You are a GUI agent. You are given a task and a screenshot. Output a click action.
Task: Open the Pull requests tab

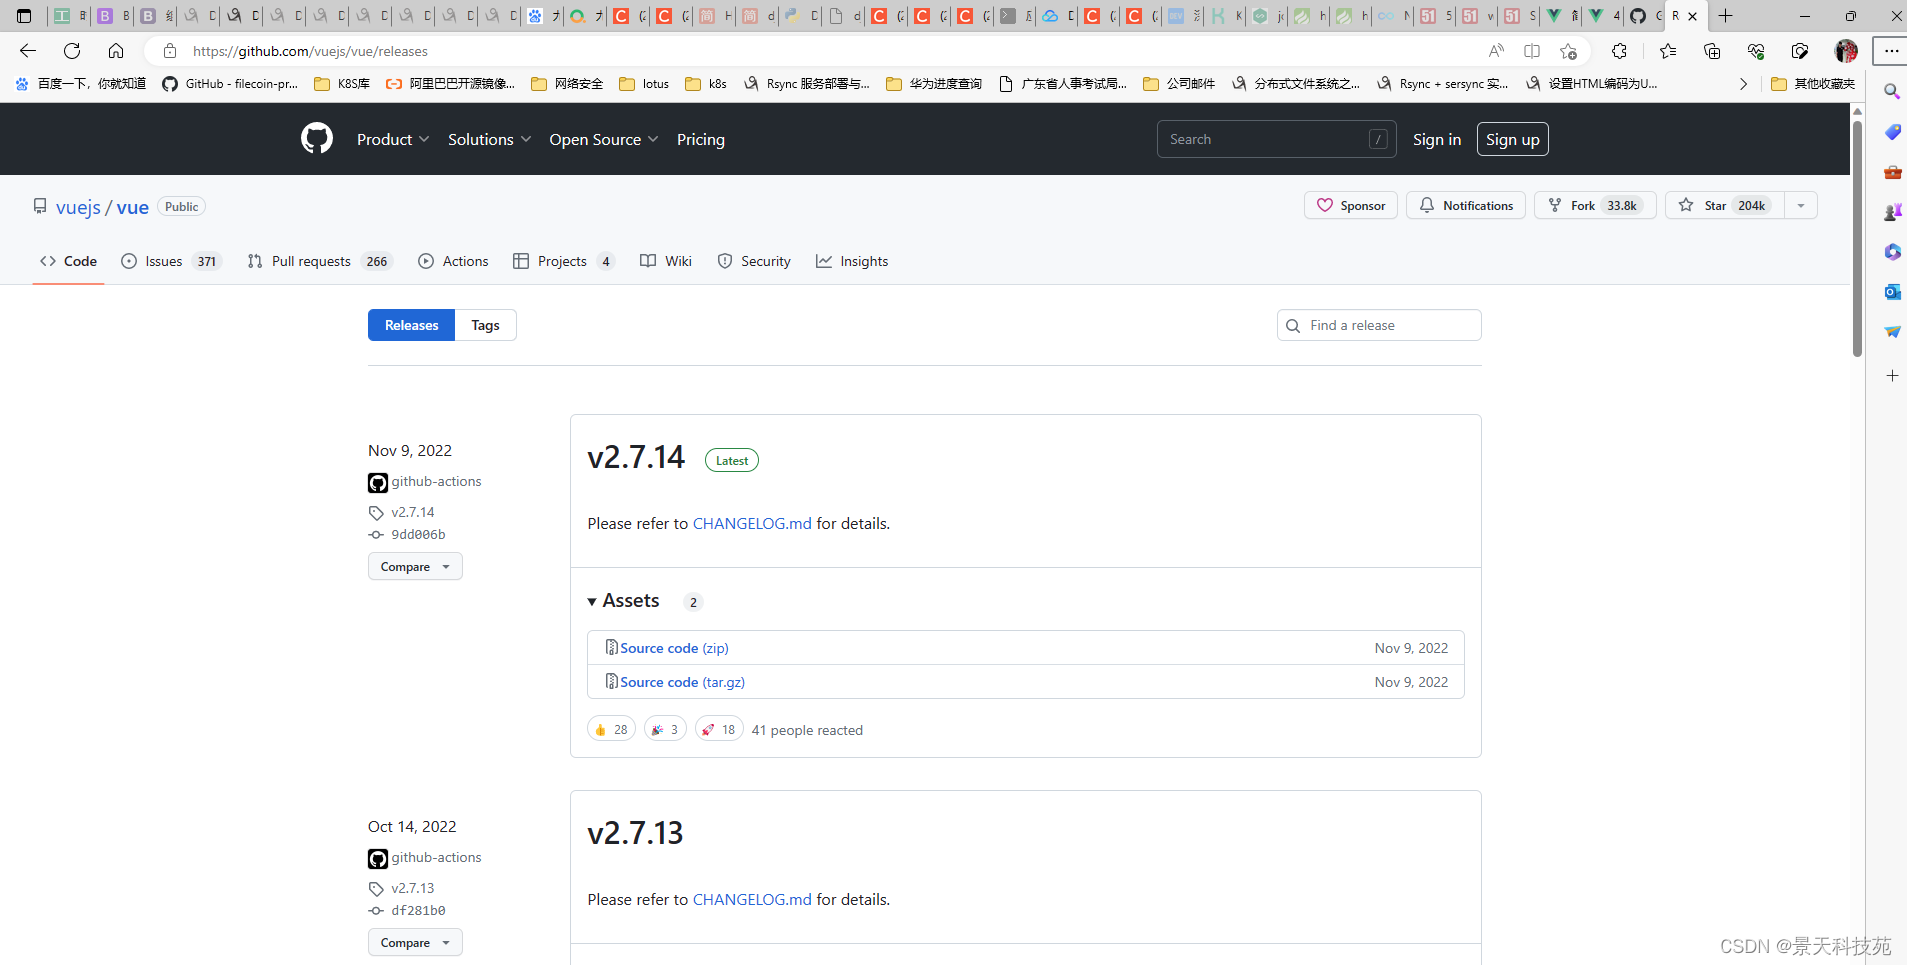pyautogui.click(x=320, y=261)
